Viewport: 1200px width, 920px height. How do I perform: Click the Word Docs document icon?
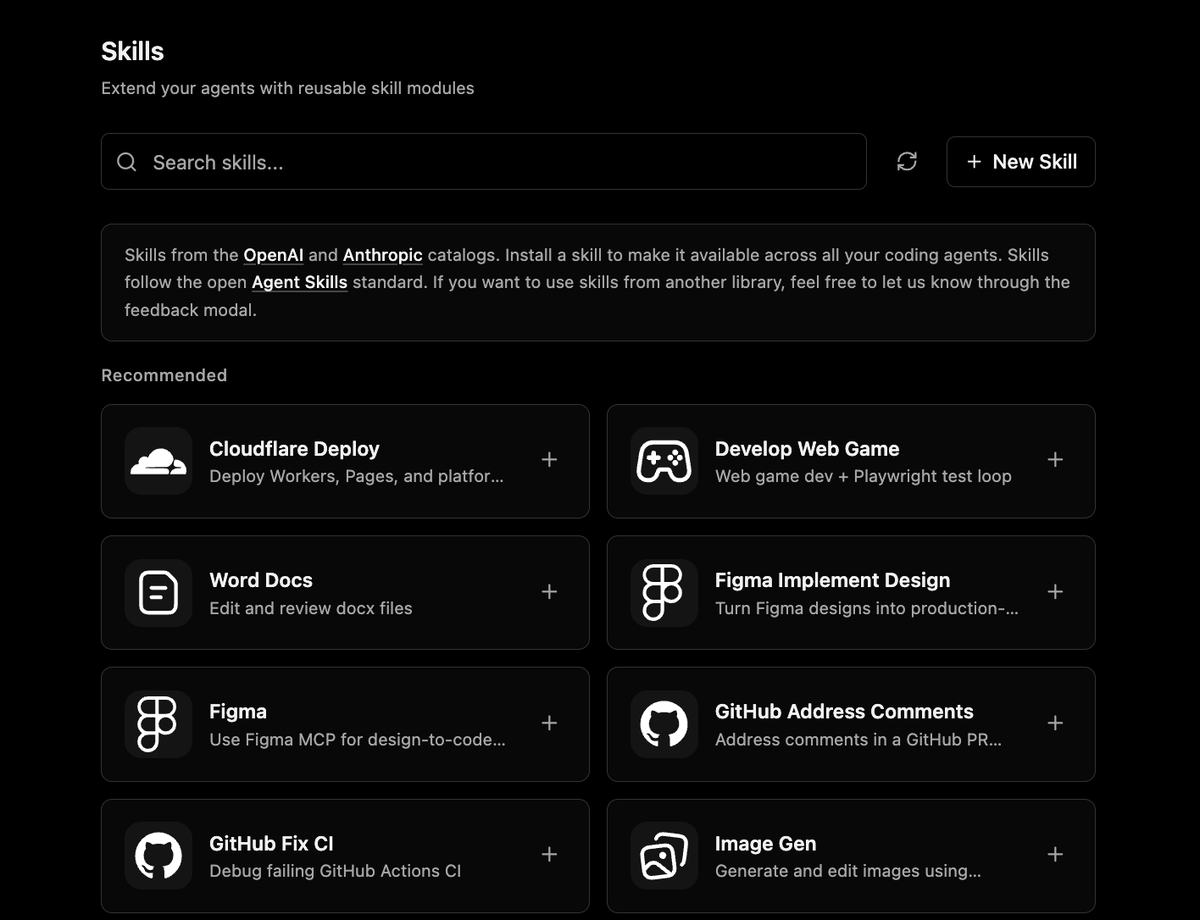158,593
